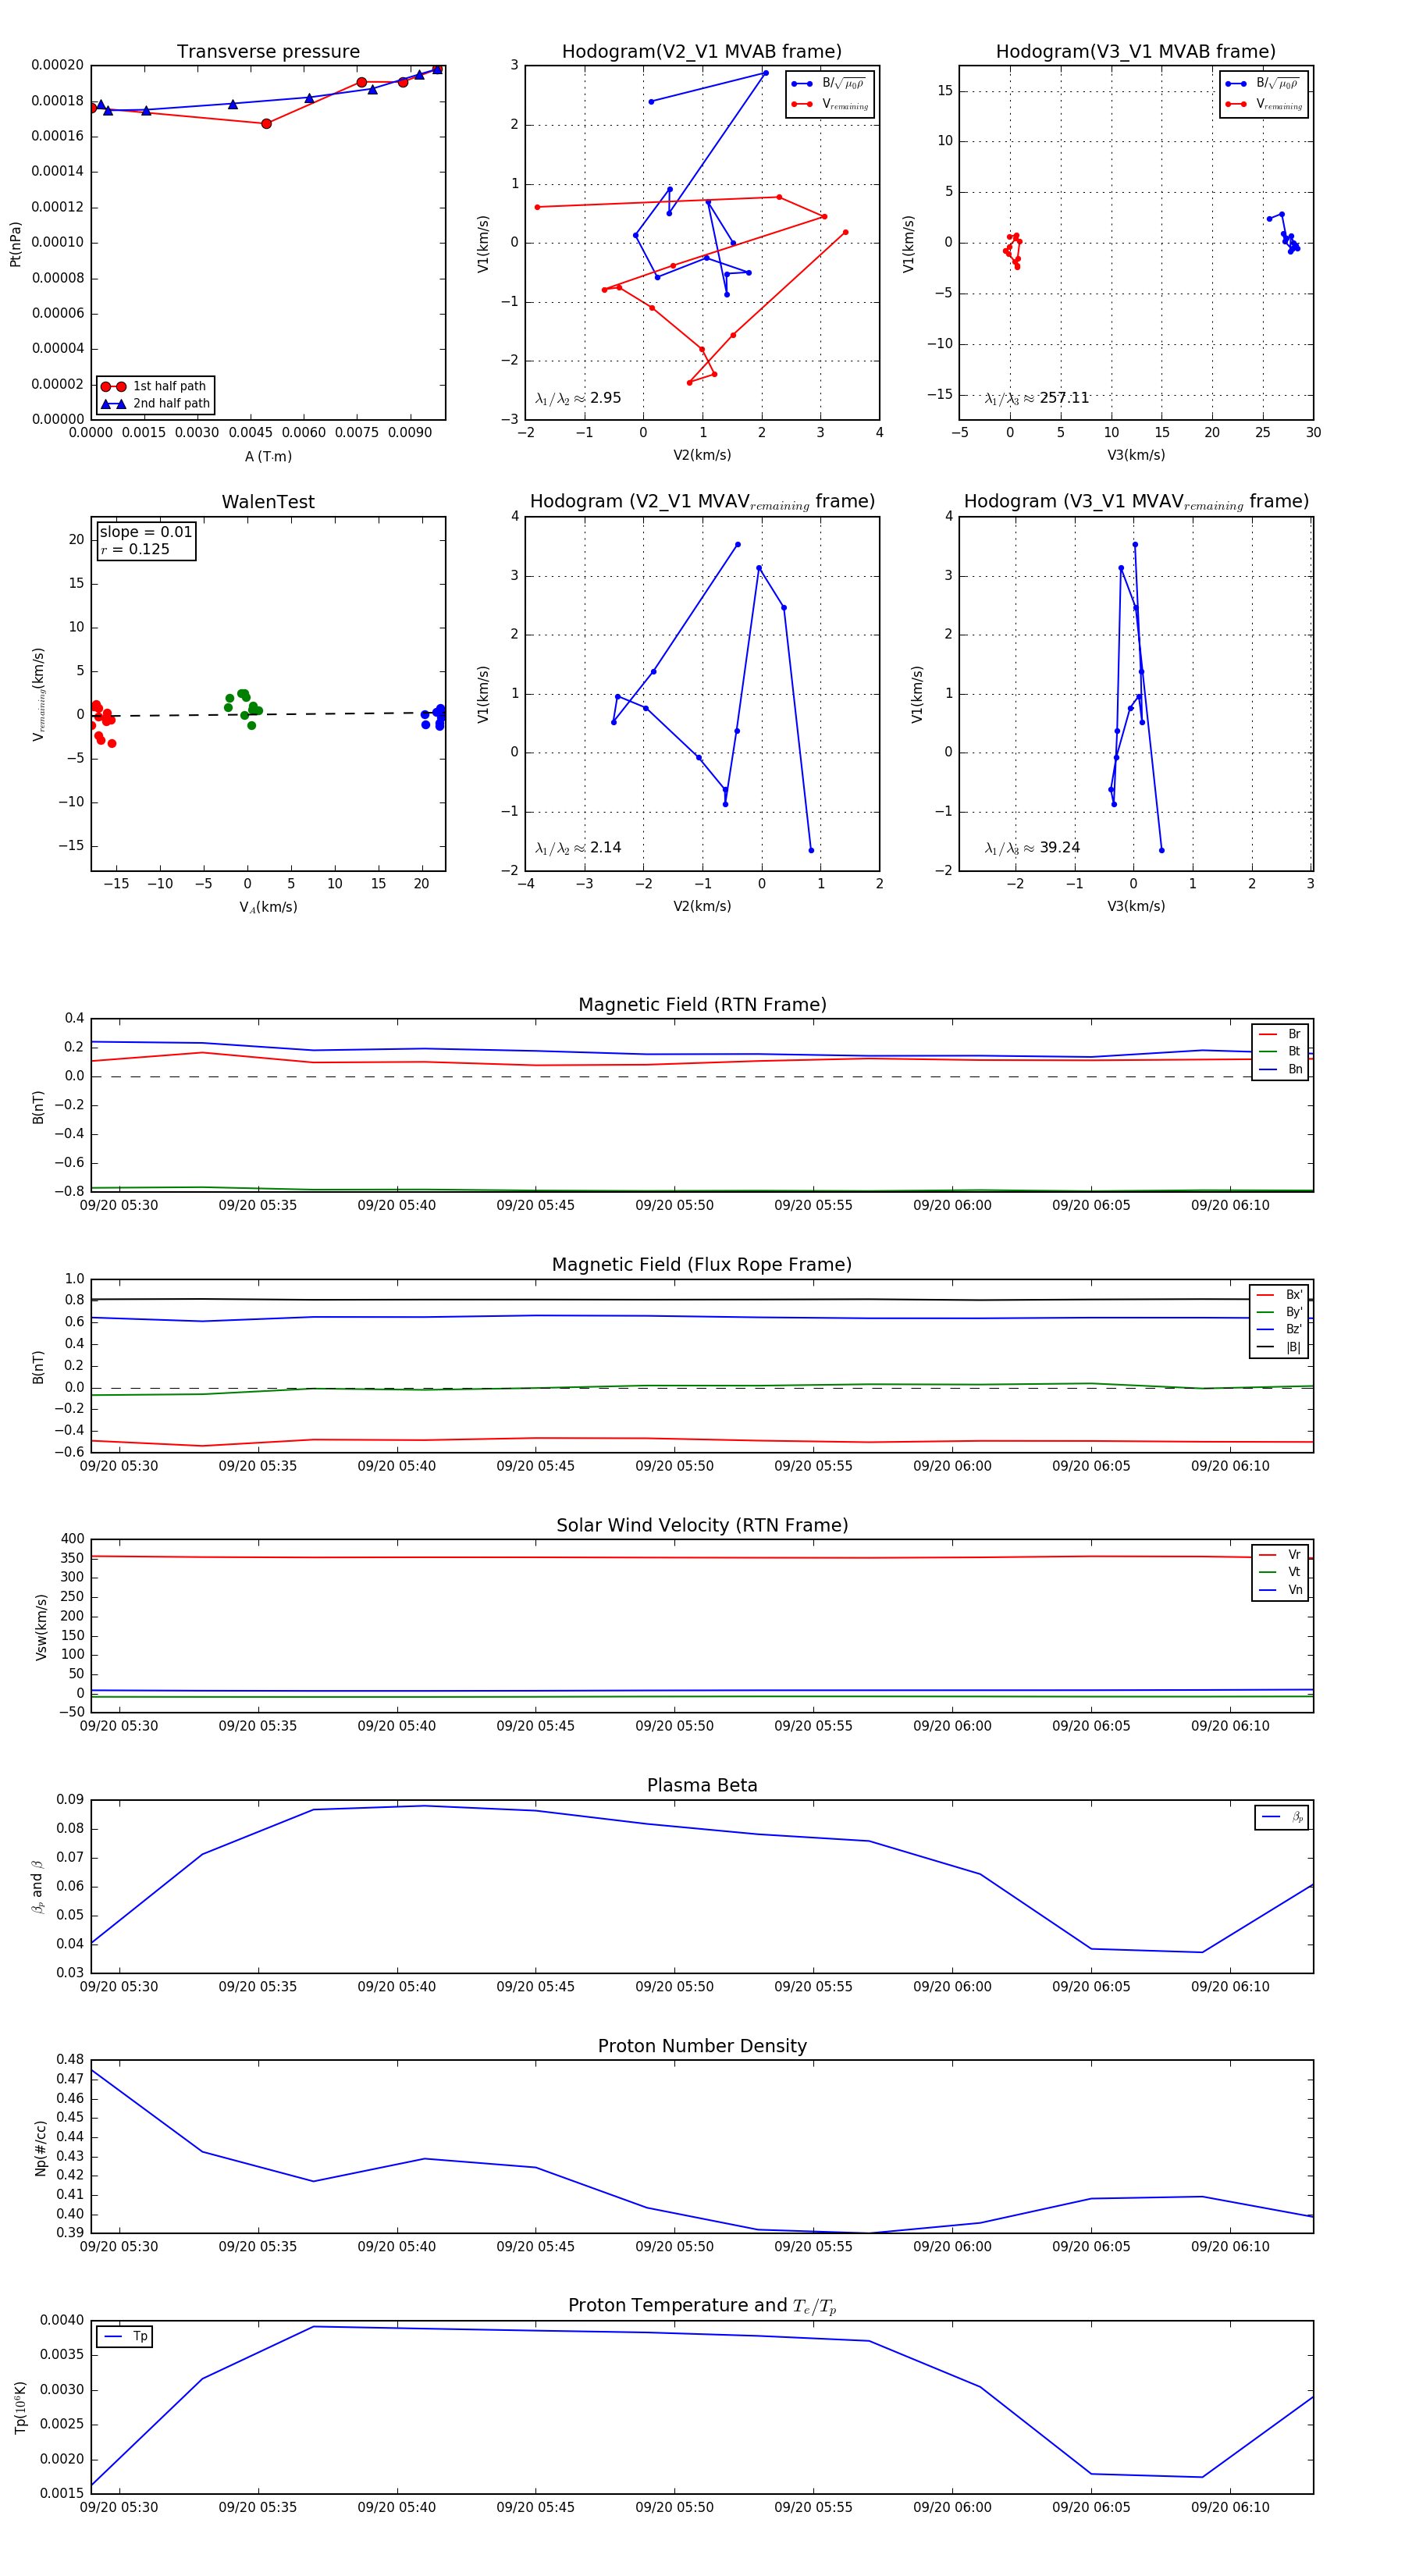Select the "Bz'" legend entry
Viewport: 1405px width, 2576px height.
click(1279, 1329)
